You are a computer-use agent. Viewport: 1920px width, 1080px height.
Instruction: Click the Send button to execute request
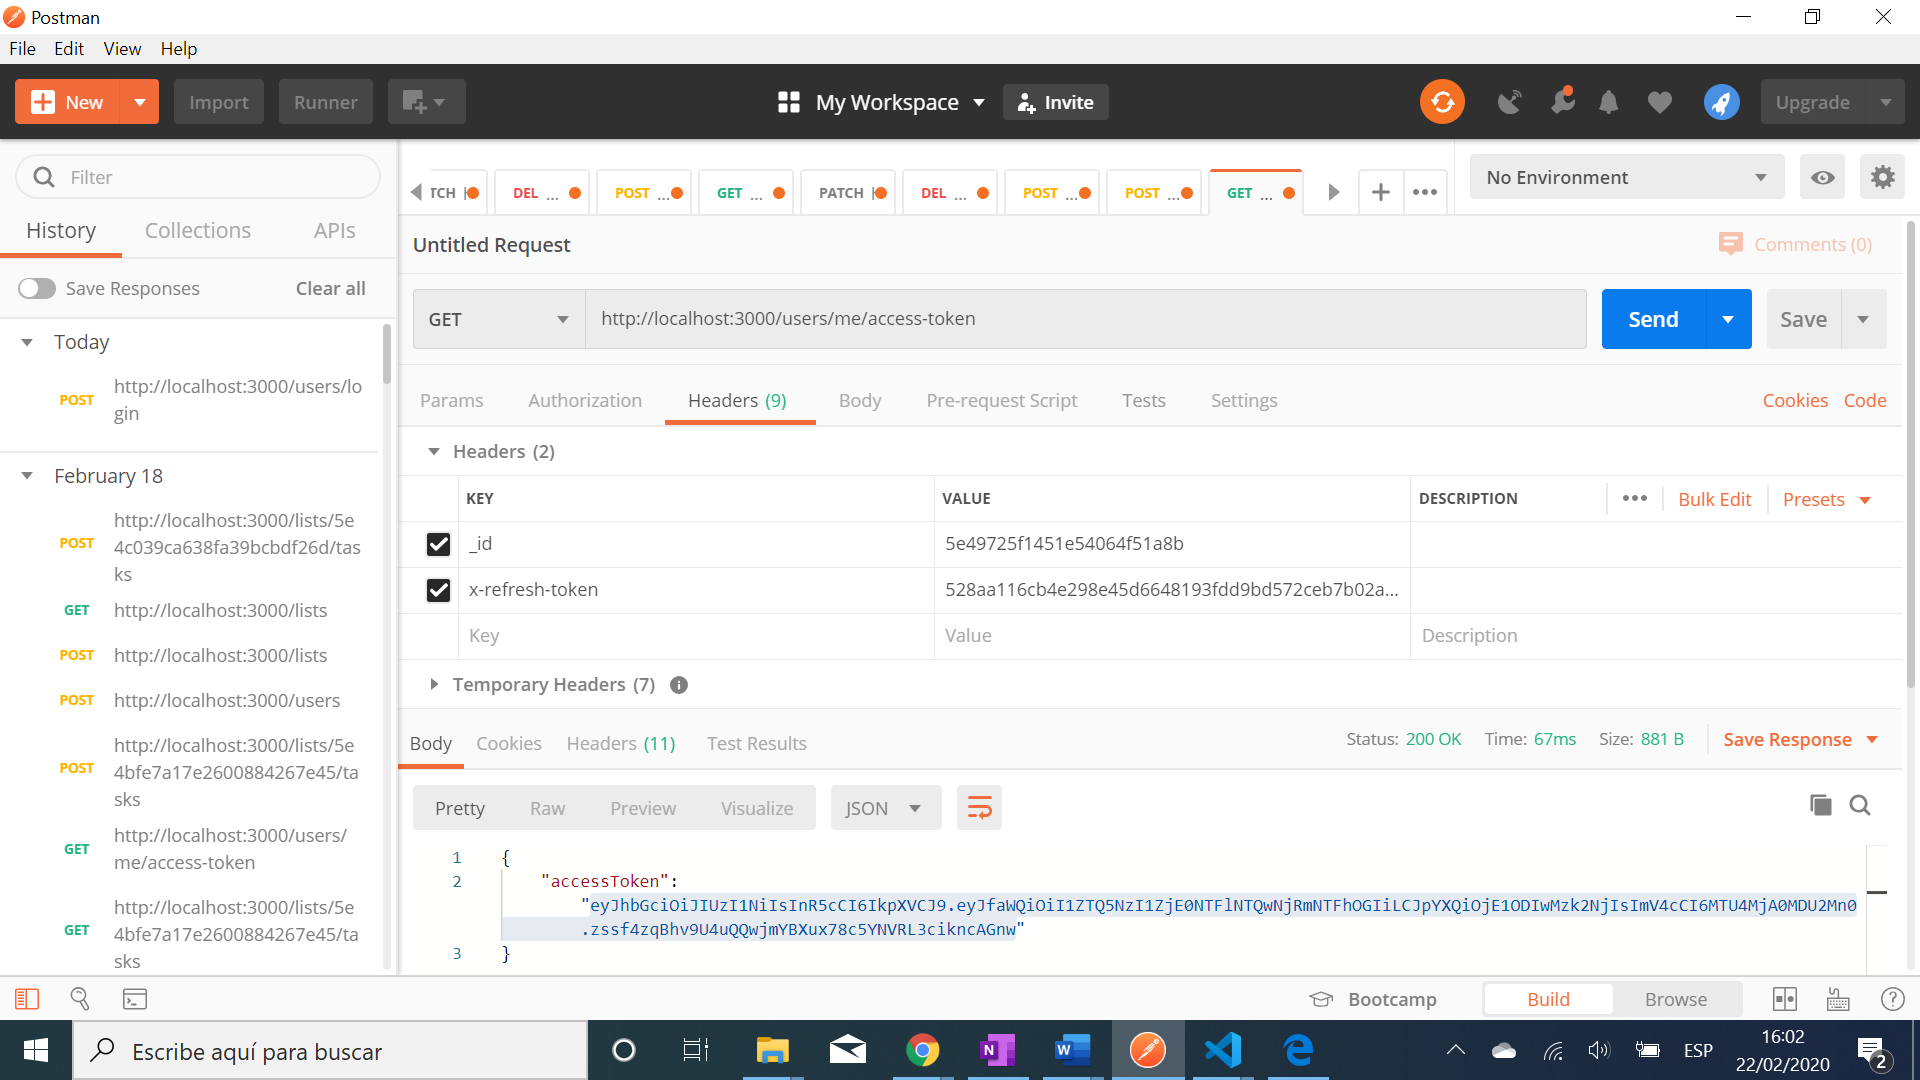click(1651, 318)
